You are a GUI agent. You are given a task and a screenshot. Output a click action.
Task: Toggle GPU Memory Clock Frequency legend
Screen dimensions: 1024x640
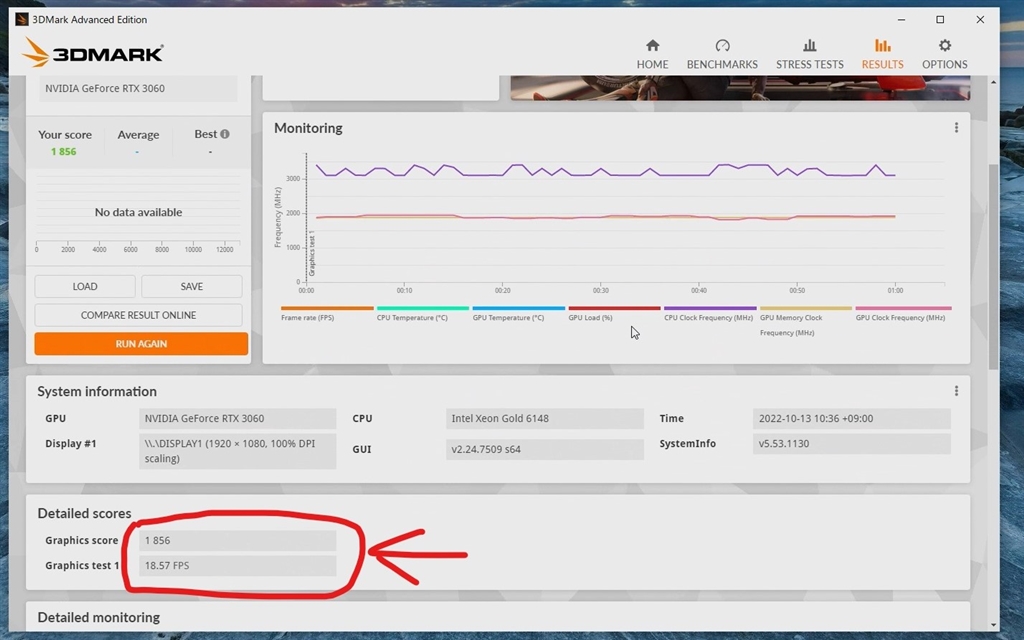coord(805,321)
